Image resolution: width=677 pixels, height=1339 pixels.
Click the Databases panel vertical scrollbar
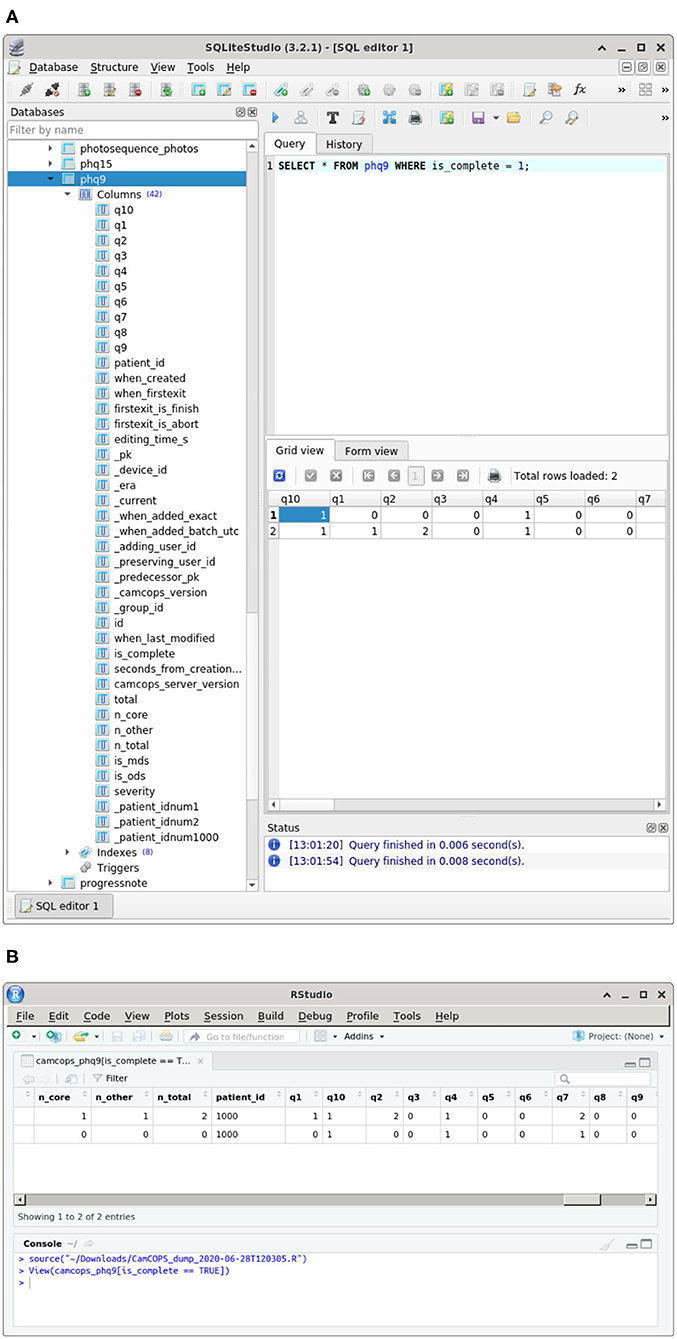(252, 515)
